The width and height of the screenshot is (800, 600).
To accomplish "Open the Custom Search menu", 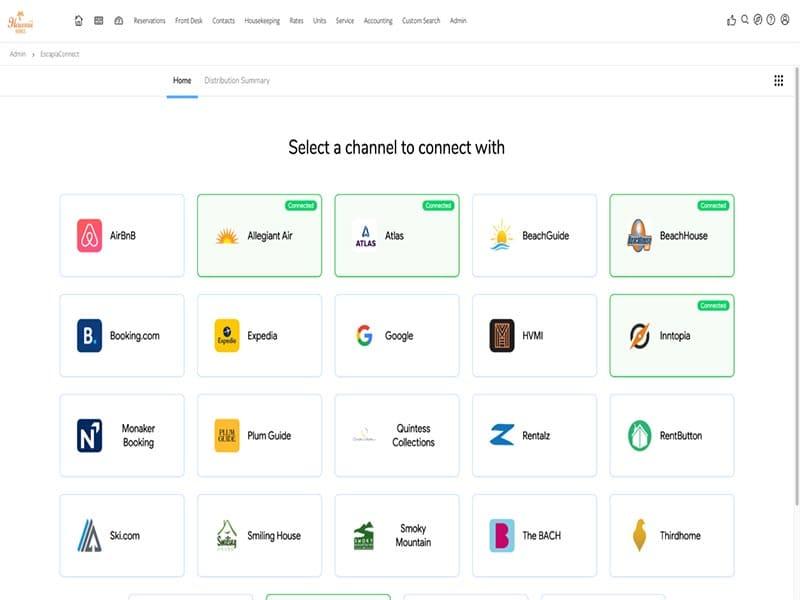I will point(421,21).
